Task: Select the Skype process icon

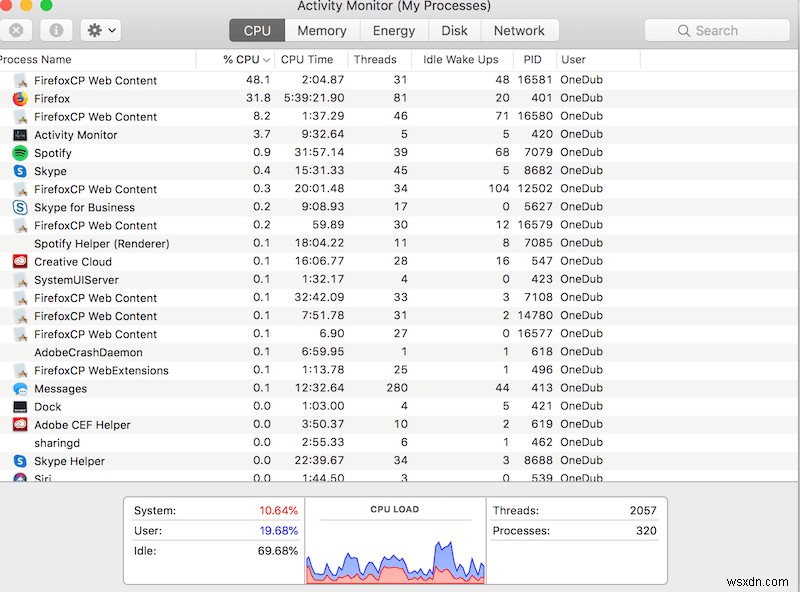Action: click(20, 171)
